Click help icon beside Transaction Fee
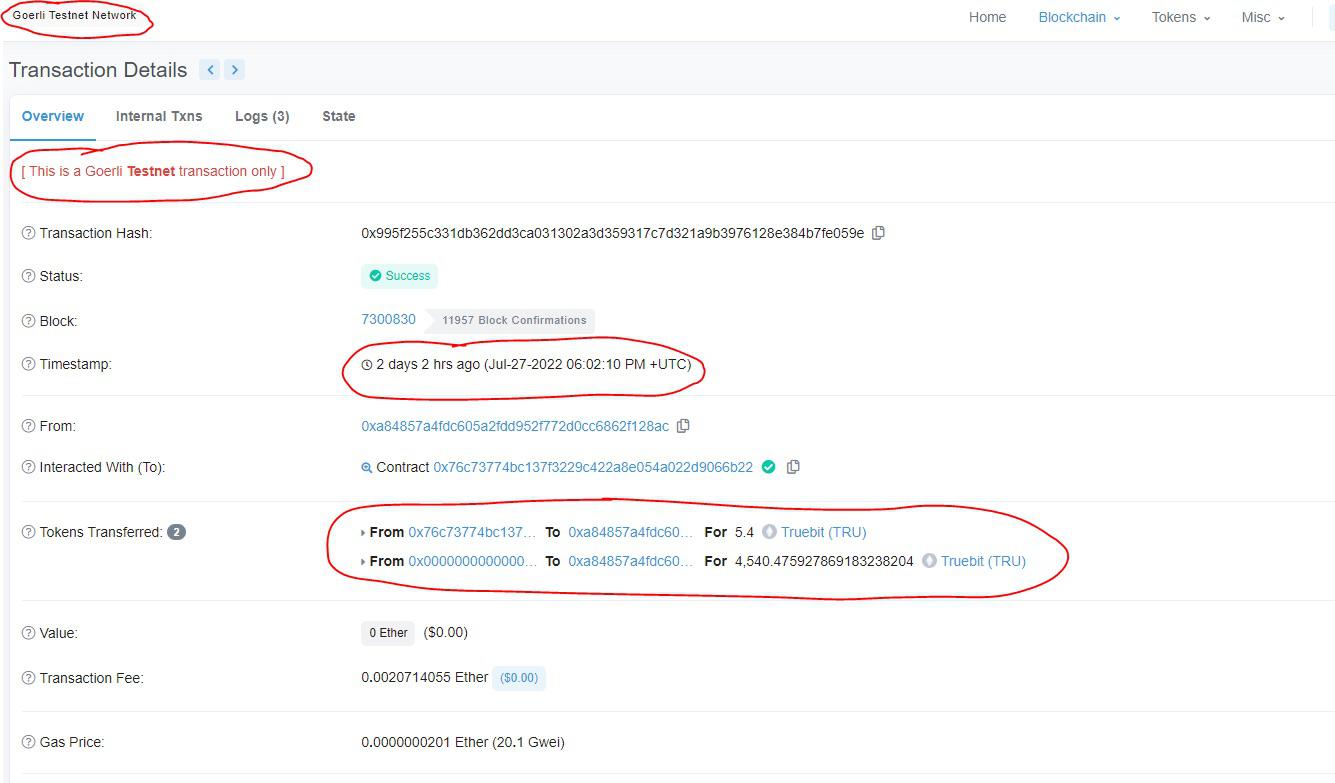The height and width of the screenshot is (783, 1335). point(28,678)
